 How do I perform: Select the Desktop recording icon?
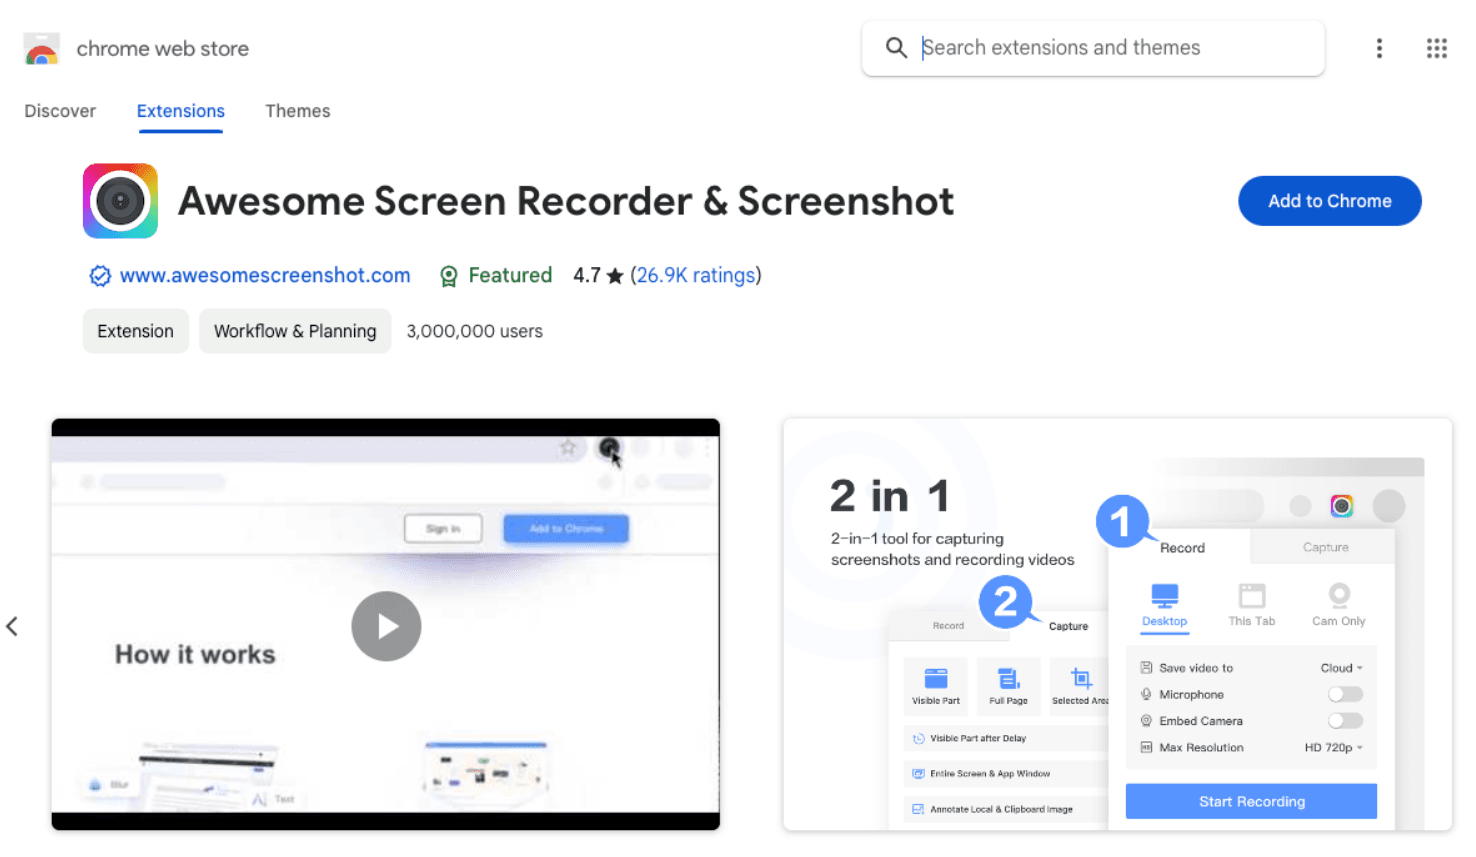click(x=1164, y=597)
